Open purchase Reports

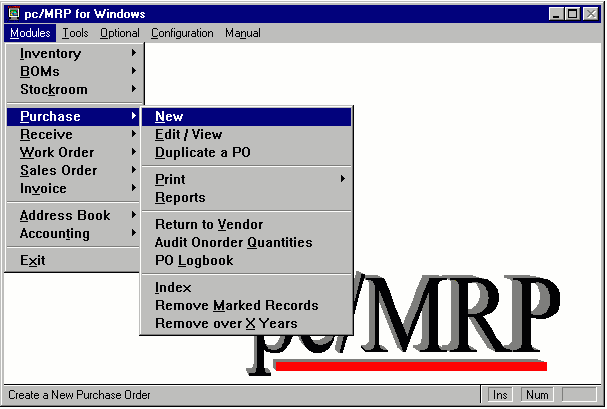[247, 198]
